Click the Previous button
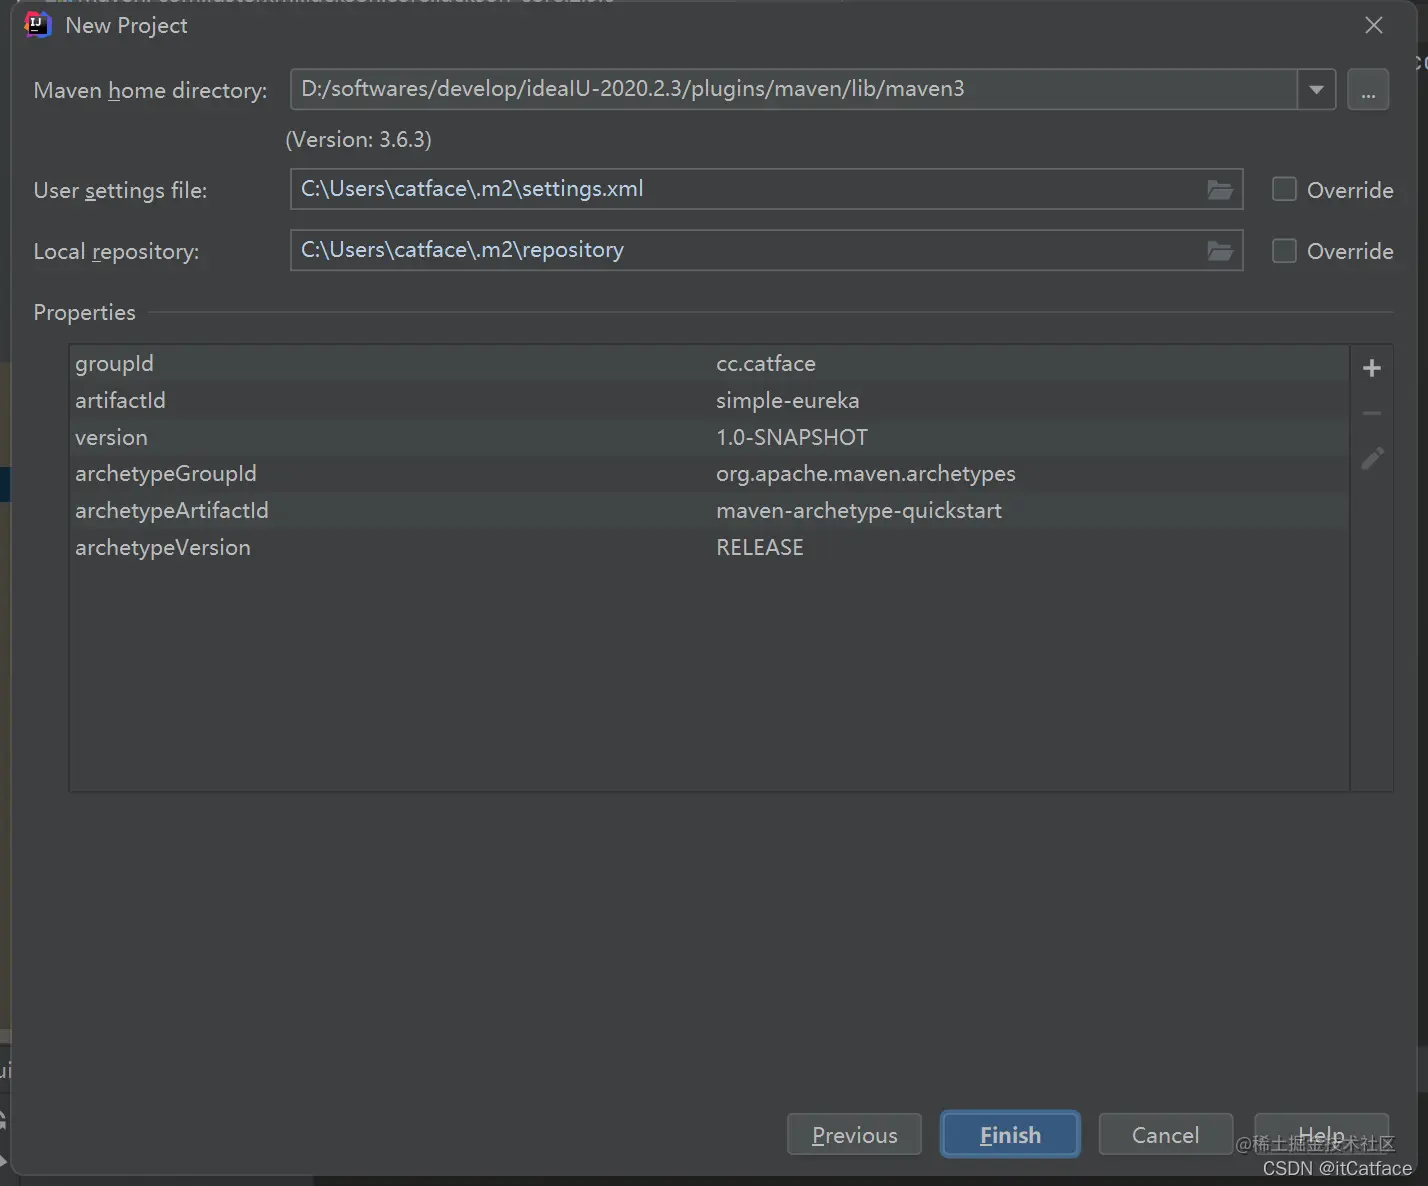 point(854,1135)
